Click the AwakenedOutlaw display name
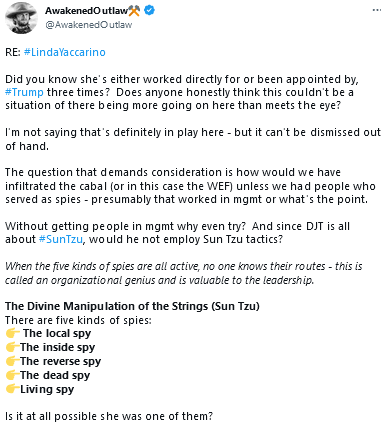This screenshot has width=381, height=425. point(87,11)
